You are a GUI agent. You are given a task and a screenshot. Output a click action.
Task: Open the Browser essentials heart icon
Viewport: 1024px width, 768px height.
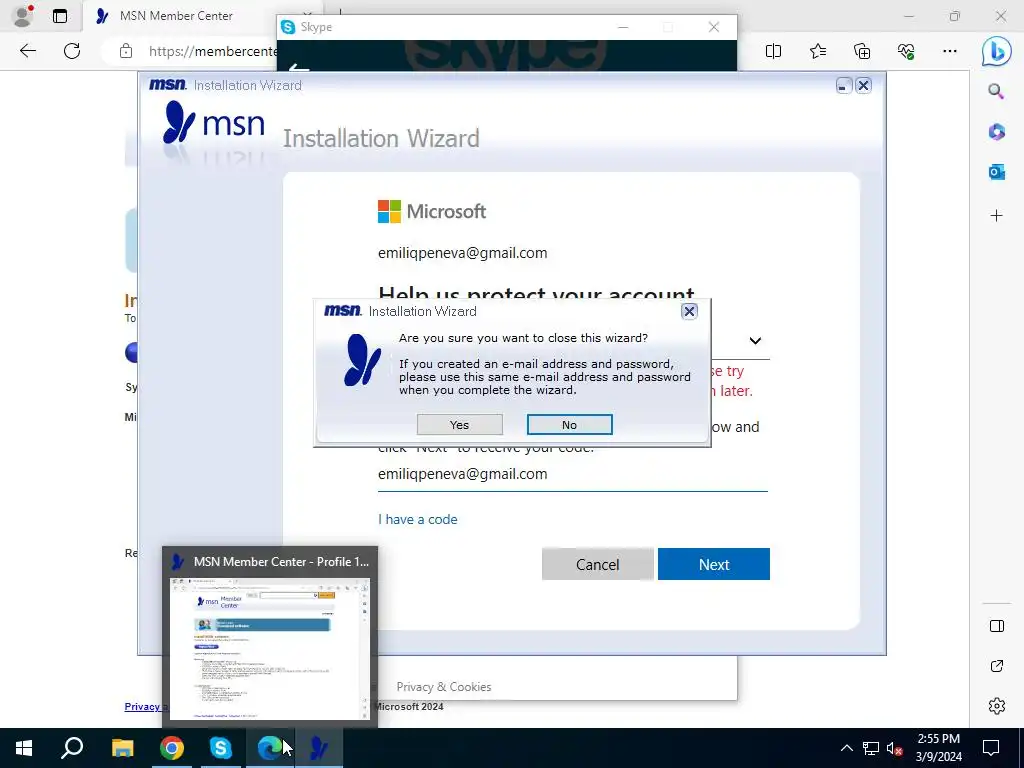[906, 51]
